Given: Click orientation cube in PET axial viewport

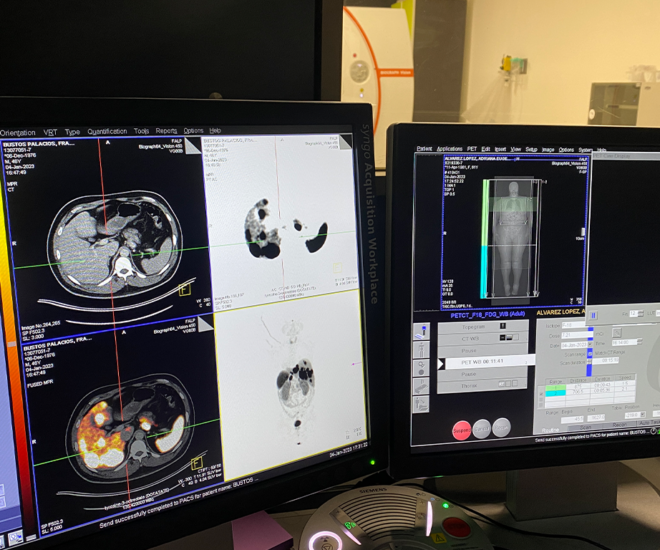Looking at the screenshot, I should pyautogui.click(x=338, y=268).
